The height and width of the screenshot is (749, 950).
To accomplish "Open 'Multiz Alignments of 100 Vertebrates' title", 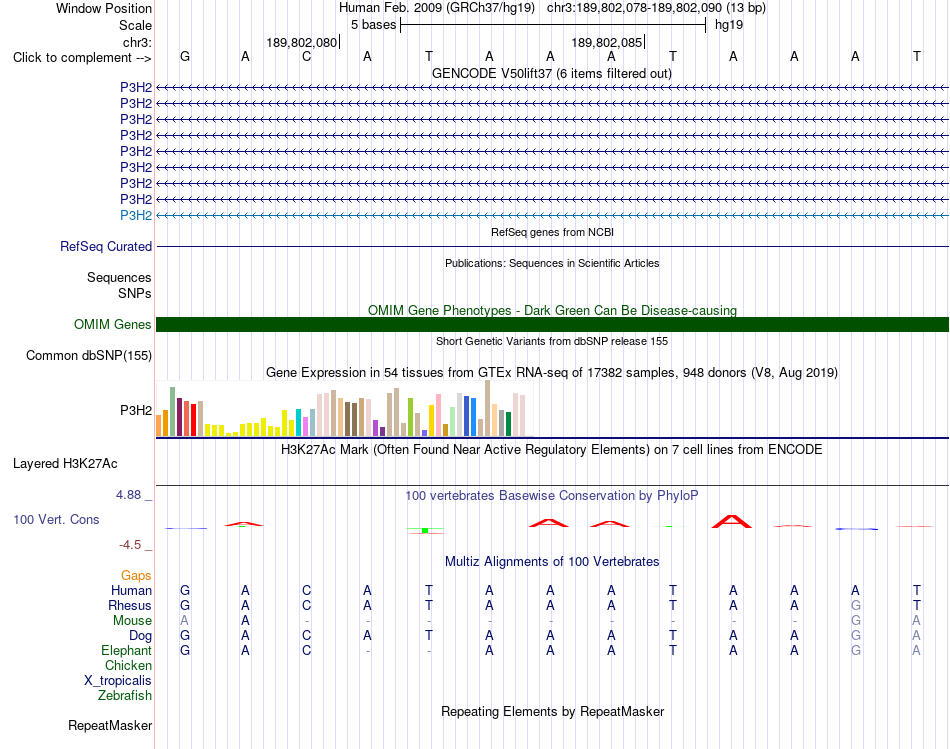I will coord(552,562).
